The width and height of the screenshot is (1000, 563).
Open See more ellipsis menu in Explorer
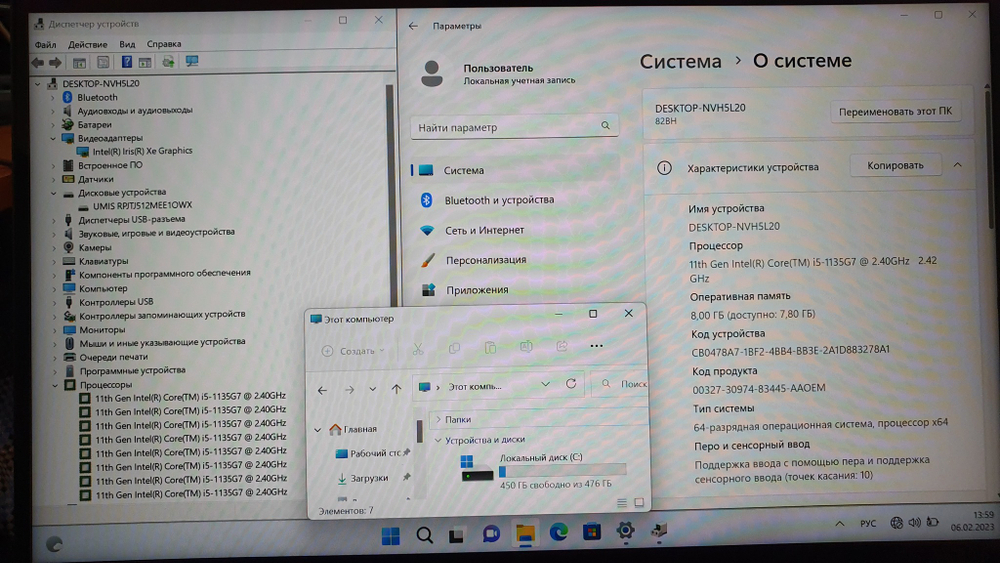pos(596,346)
